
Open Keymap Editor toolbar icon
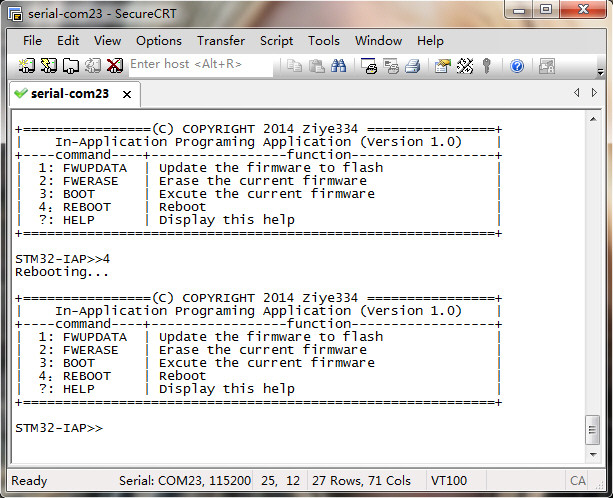click(465, 66)
